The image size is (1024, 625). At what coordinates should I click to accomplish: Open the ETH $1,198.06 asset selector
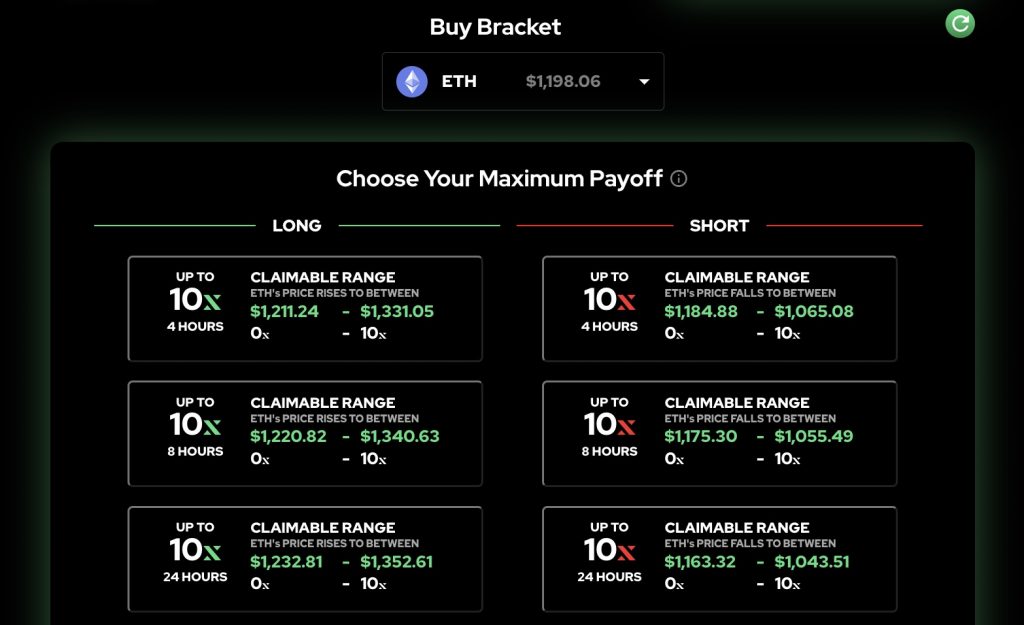tap(523, 82)
